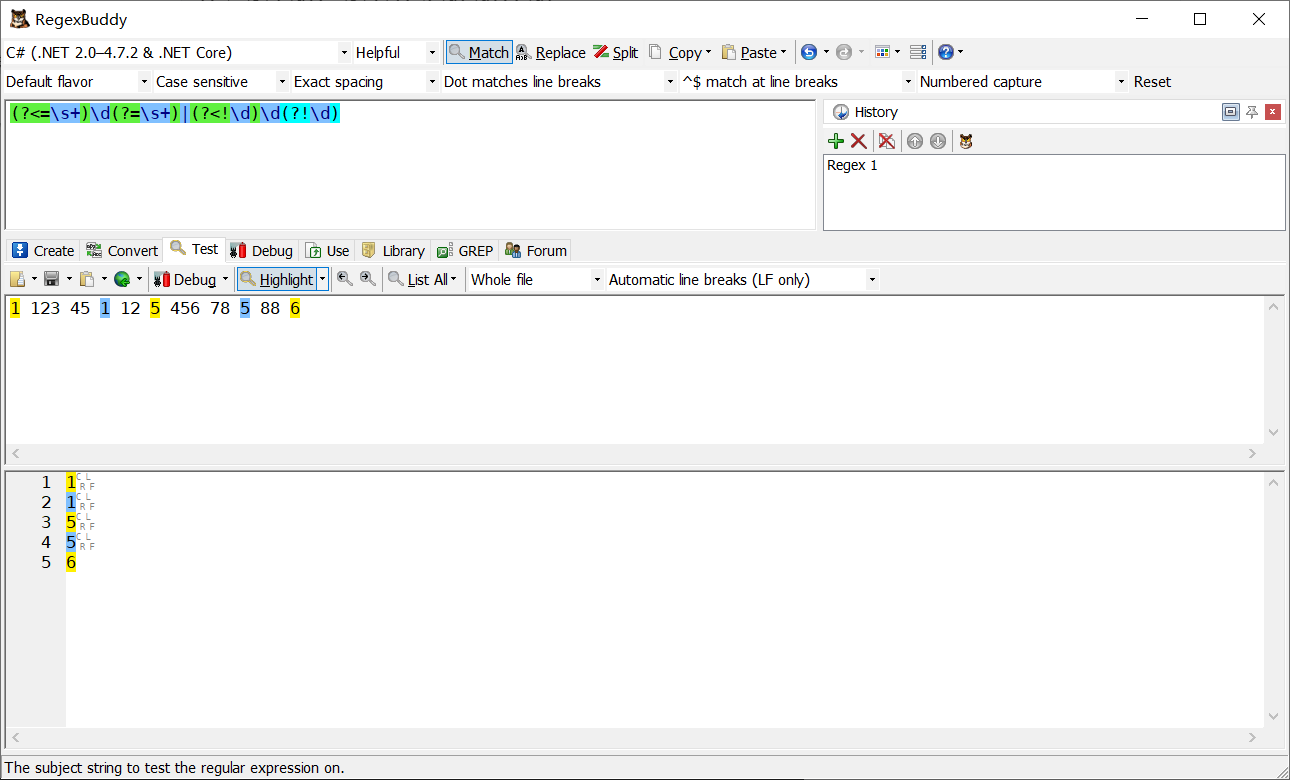Open the Copy menu arrow
Screen dimensions: 1290x780
(x=709, y=52)
